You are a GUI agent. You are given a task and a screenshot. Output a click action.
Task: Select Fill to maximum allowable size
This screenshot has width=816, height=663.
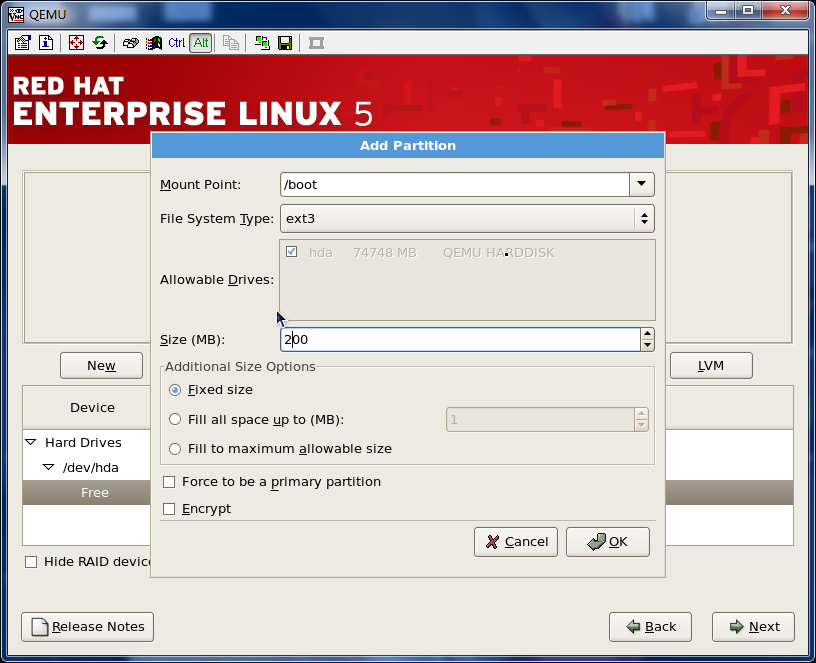pyautogui.click(x=175, y=449)
